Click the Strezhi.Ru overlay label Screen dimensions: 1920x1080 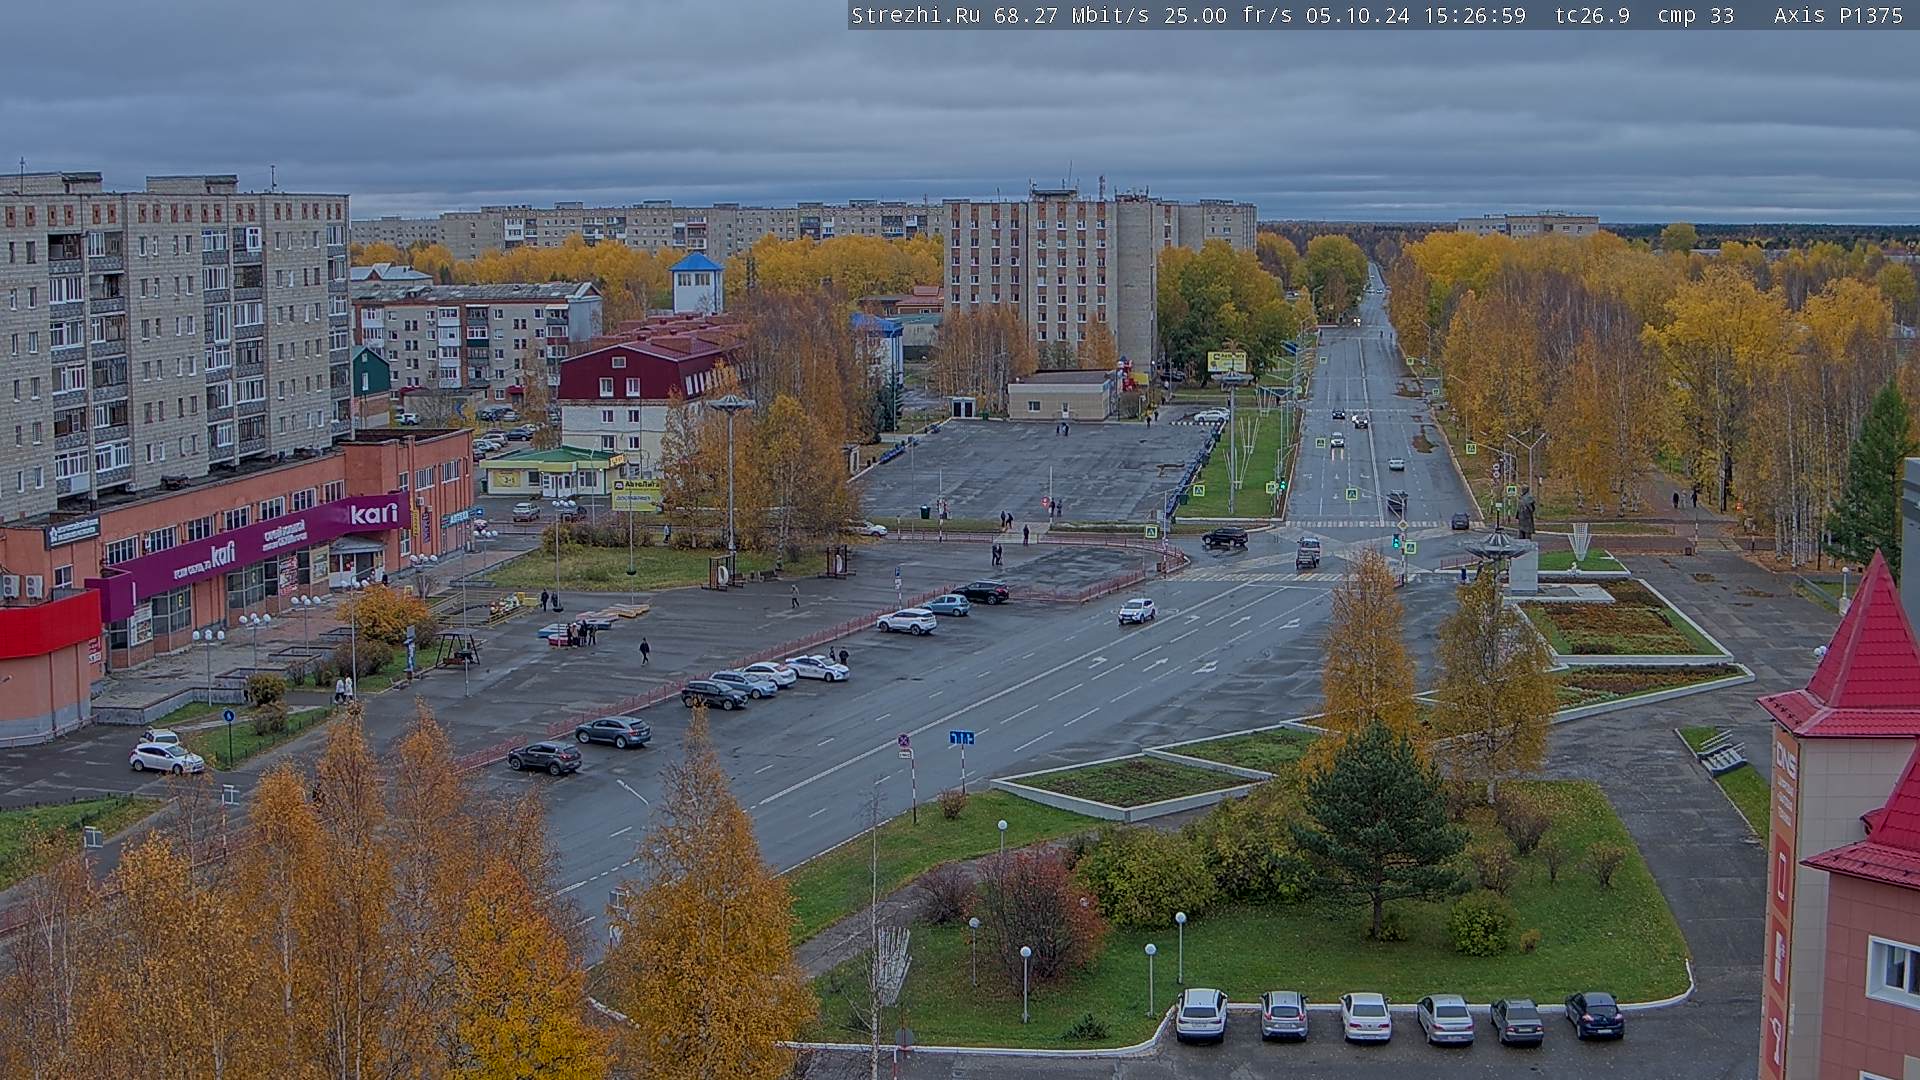(x=915, y=15)
